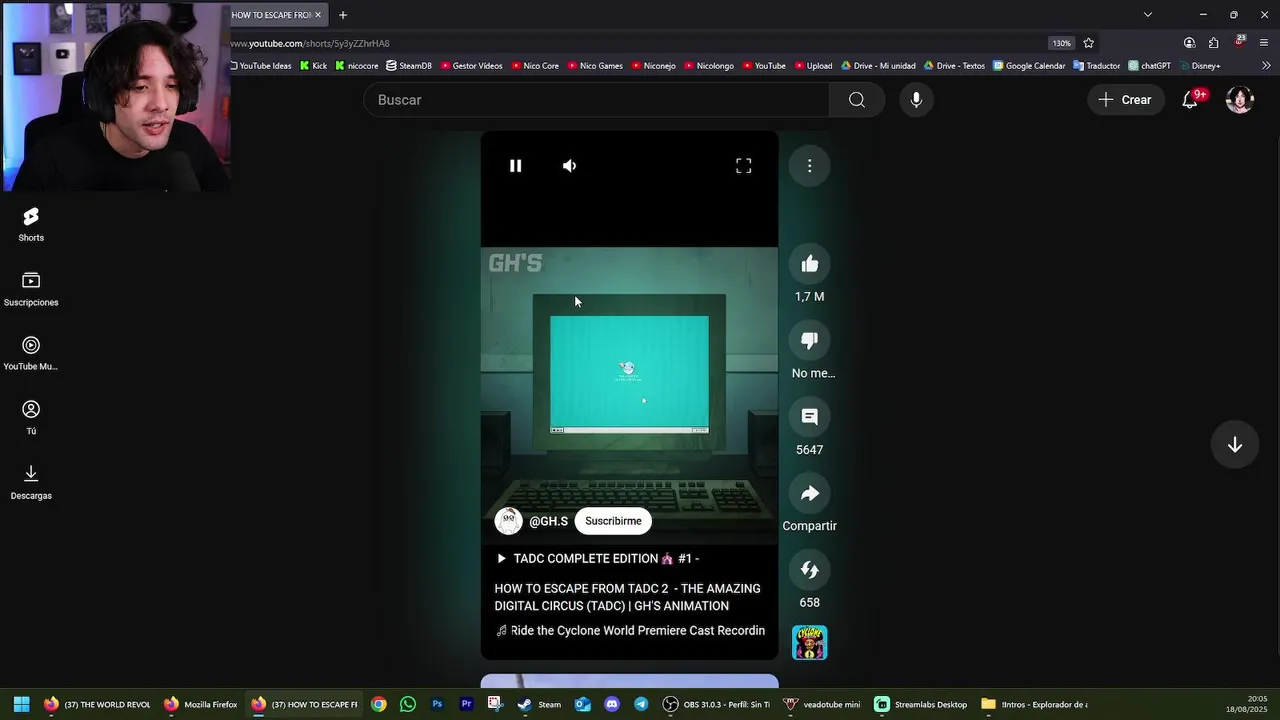Share the Short via Compartir
1280x720 pixels.
809,494
